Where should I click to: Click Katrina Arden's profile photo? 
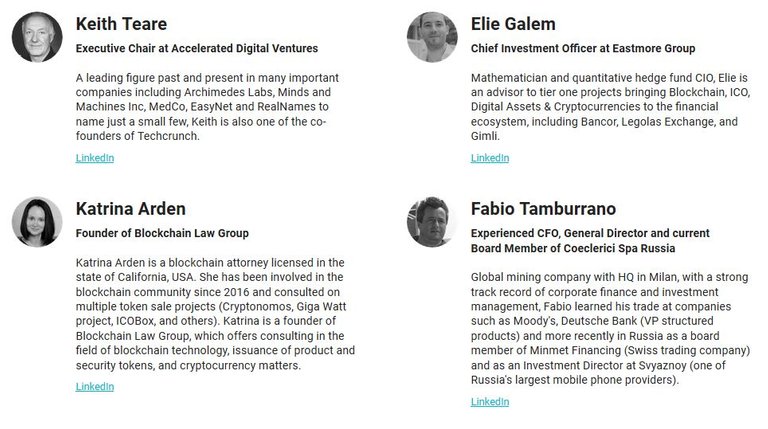(x=37, y=222)
